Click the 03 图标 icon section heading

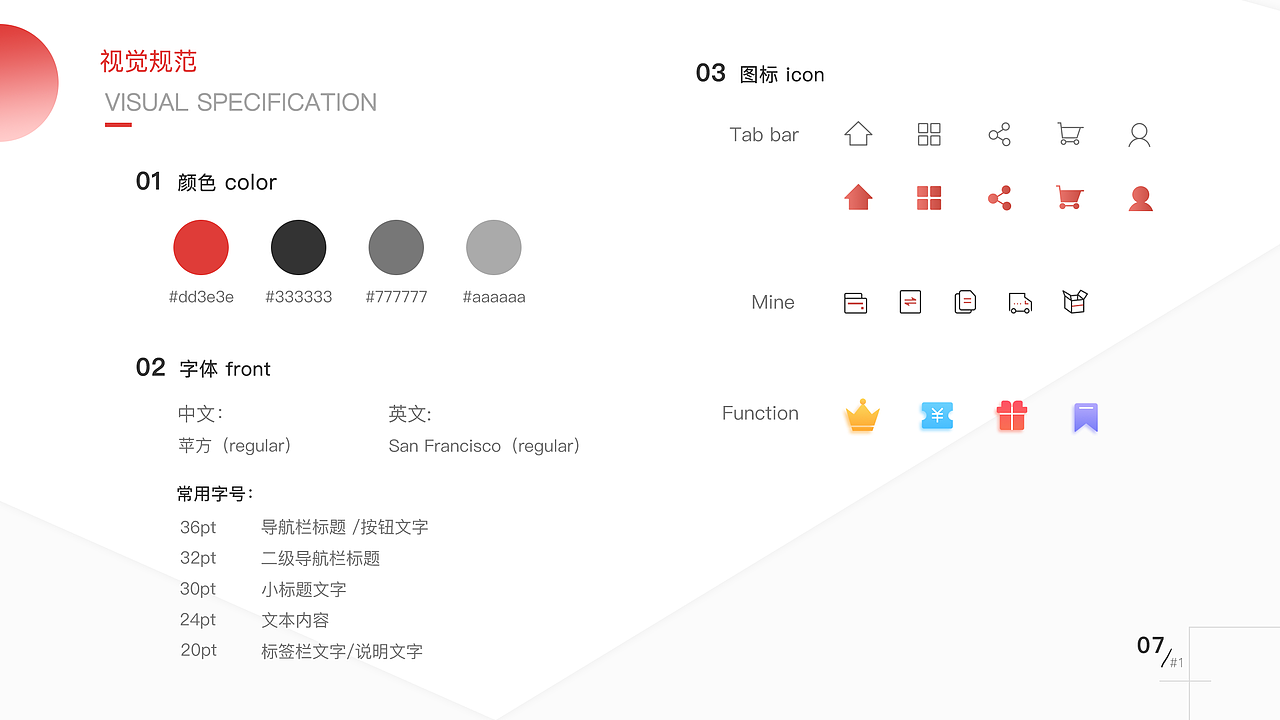click(x=760, y=74)
